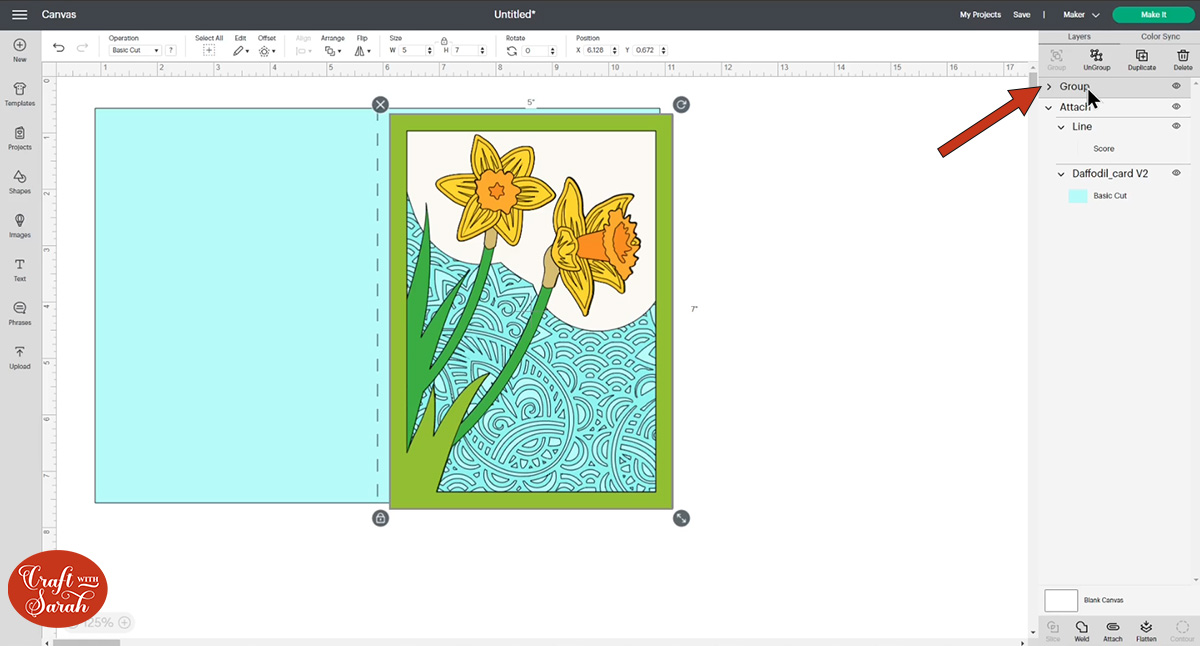Open the Images library

tap(19, 226)
